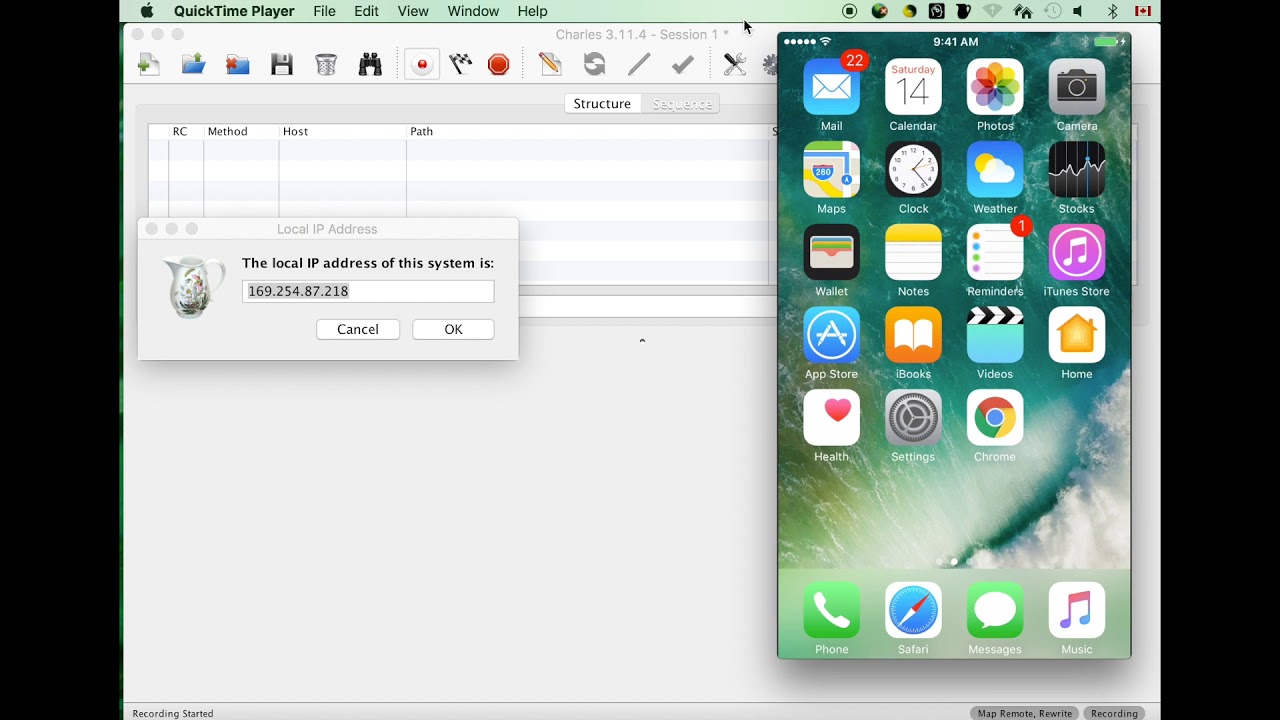This screenshot has height=720, width=1280.
Task: Click the screen recording stop icon in menu bar
Action: coord(850,11)
